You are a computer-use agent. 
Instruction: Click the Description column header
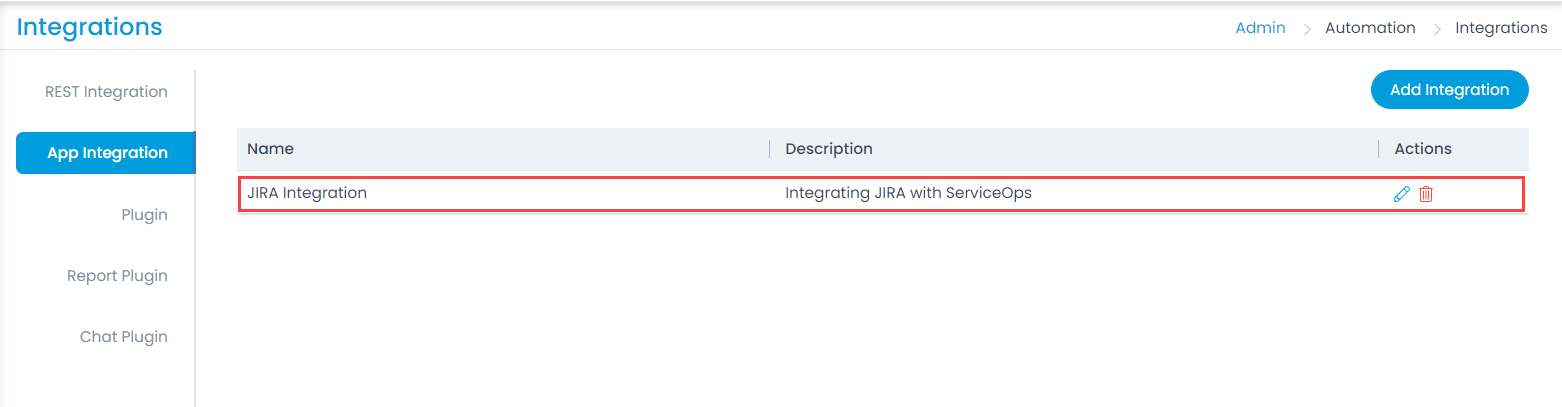point(829,149)
